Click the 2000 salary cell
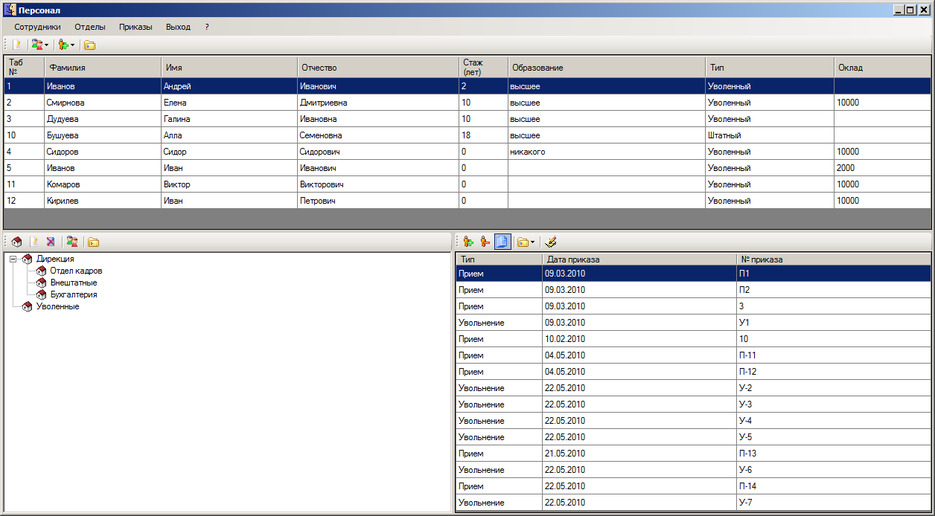The height and width of the screenshot is (516, 935). pyautogui.click(x=882, y=168)
